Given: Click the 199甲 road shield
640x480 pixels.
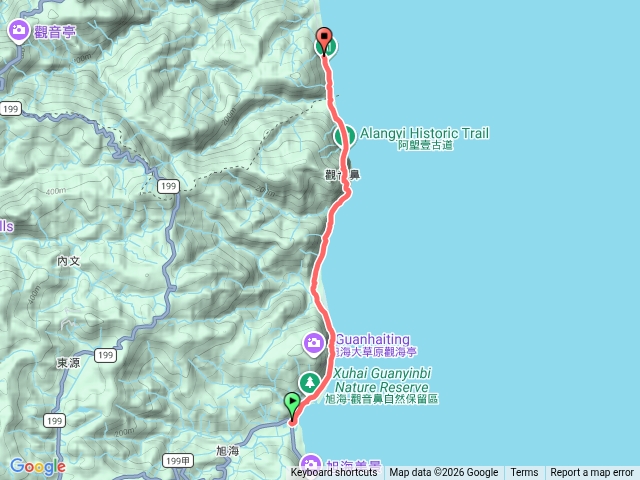Looking at the screenshot, I should pos(178,461).
